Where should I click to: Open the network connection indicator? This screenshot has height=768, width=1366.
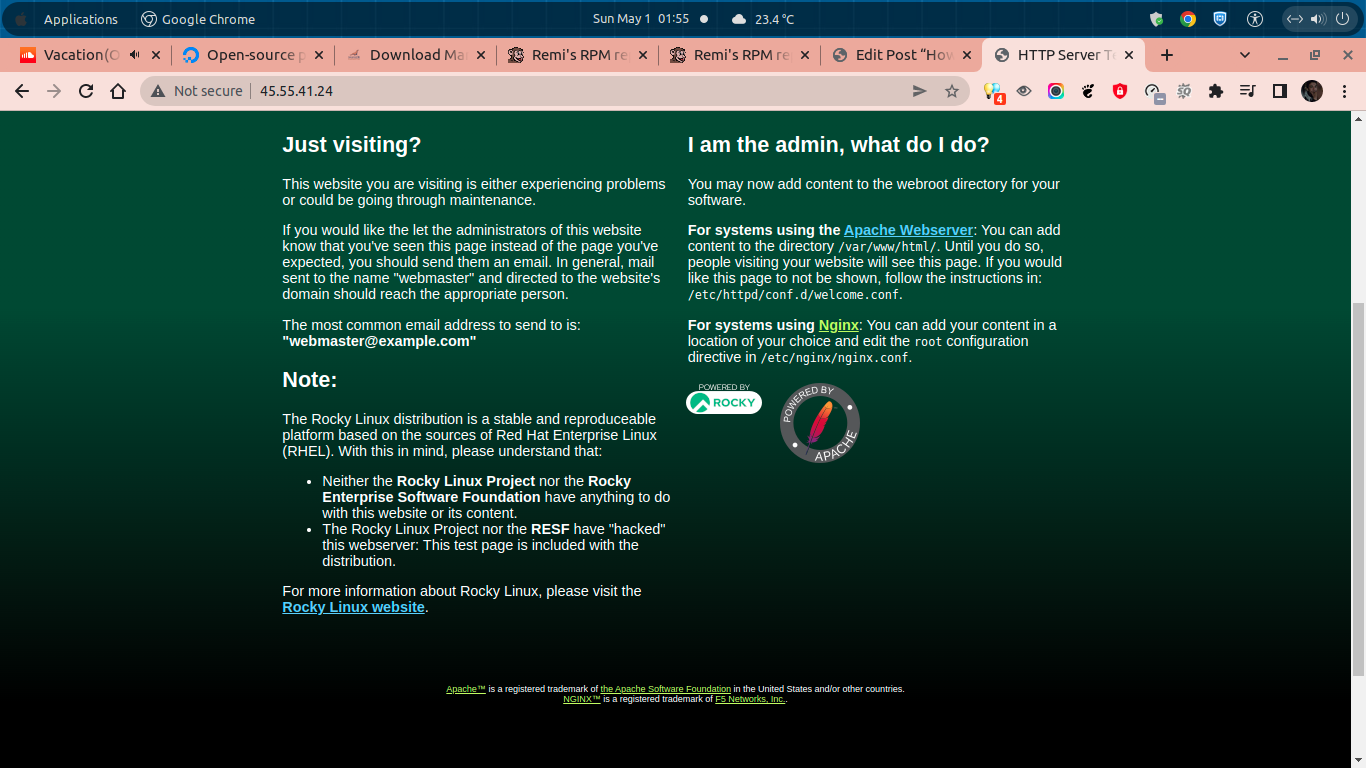[1294, 19]
